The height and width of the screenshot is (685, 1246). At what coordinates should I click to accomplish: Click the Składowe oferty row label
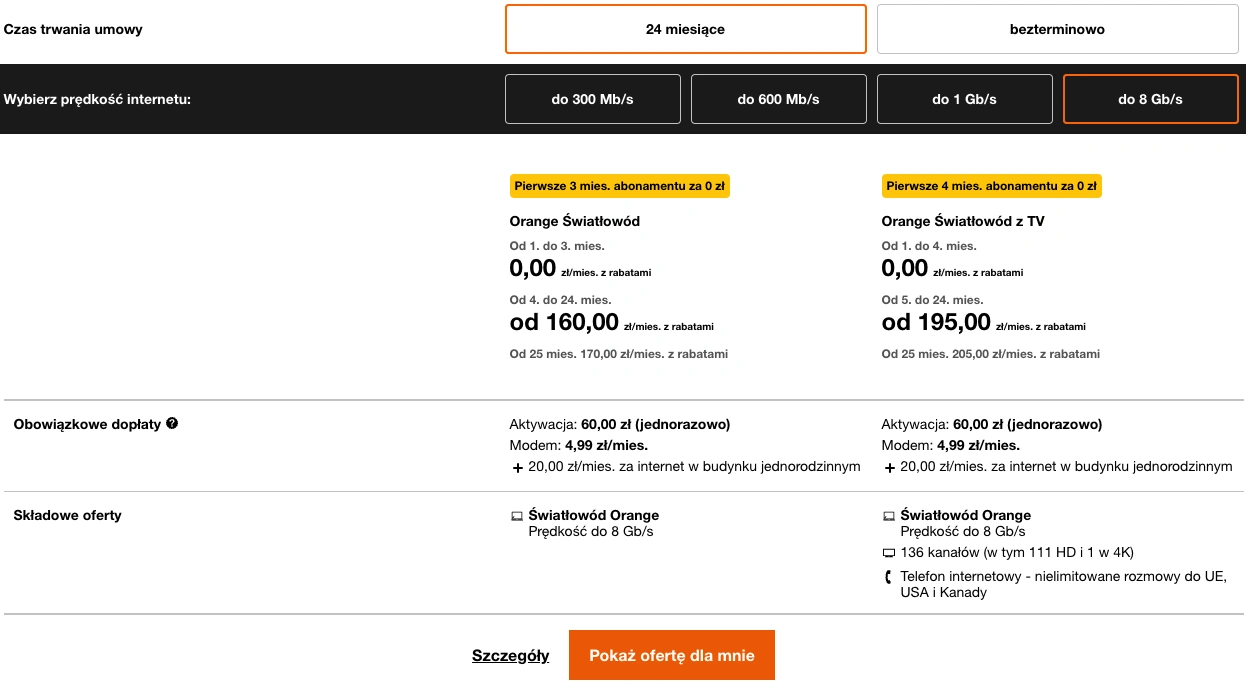coord(68,516)
